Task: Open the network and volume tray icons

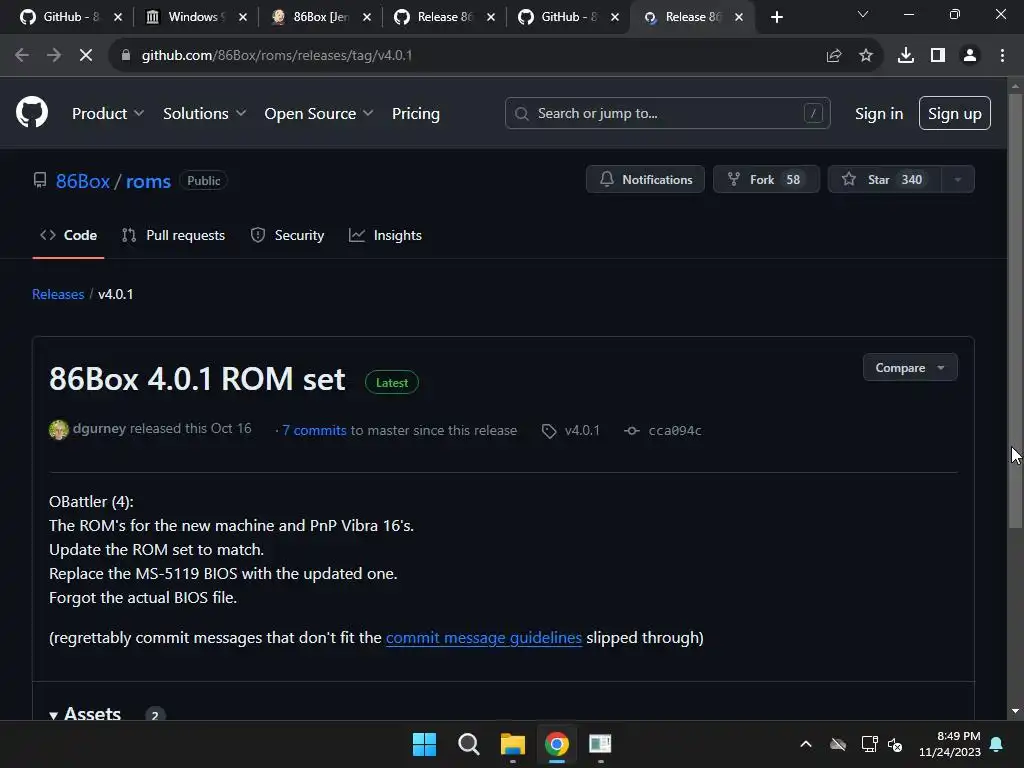Action: (x=882, y=744)
